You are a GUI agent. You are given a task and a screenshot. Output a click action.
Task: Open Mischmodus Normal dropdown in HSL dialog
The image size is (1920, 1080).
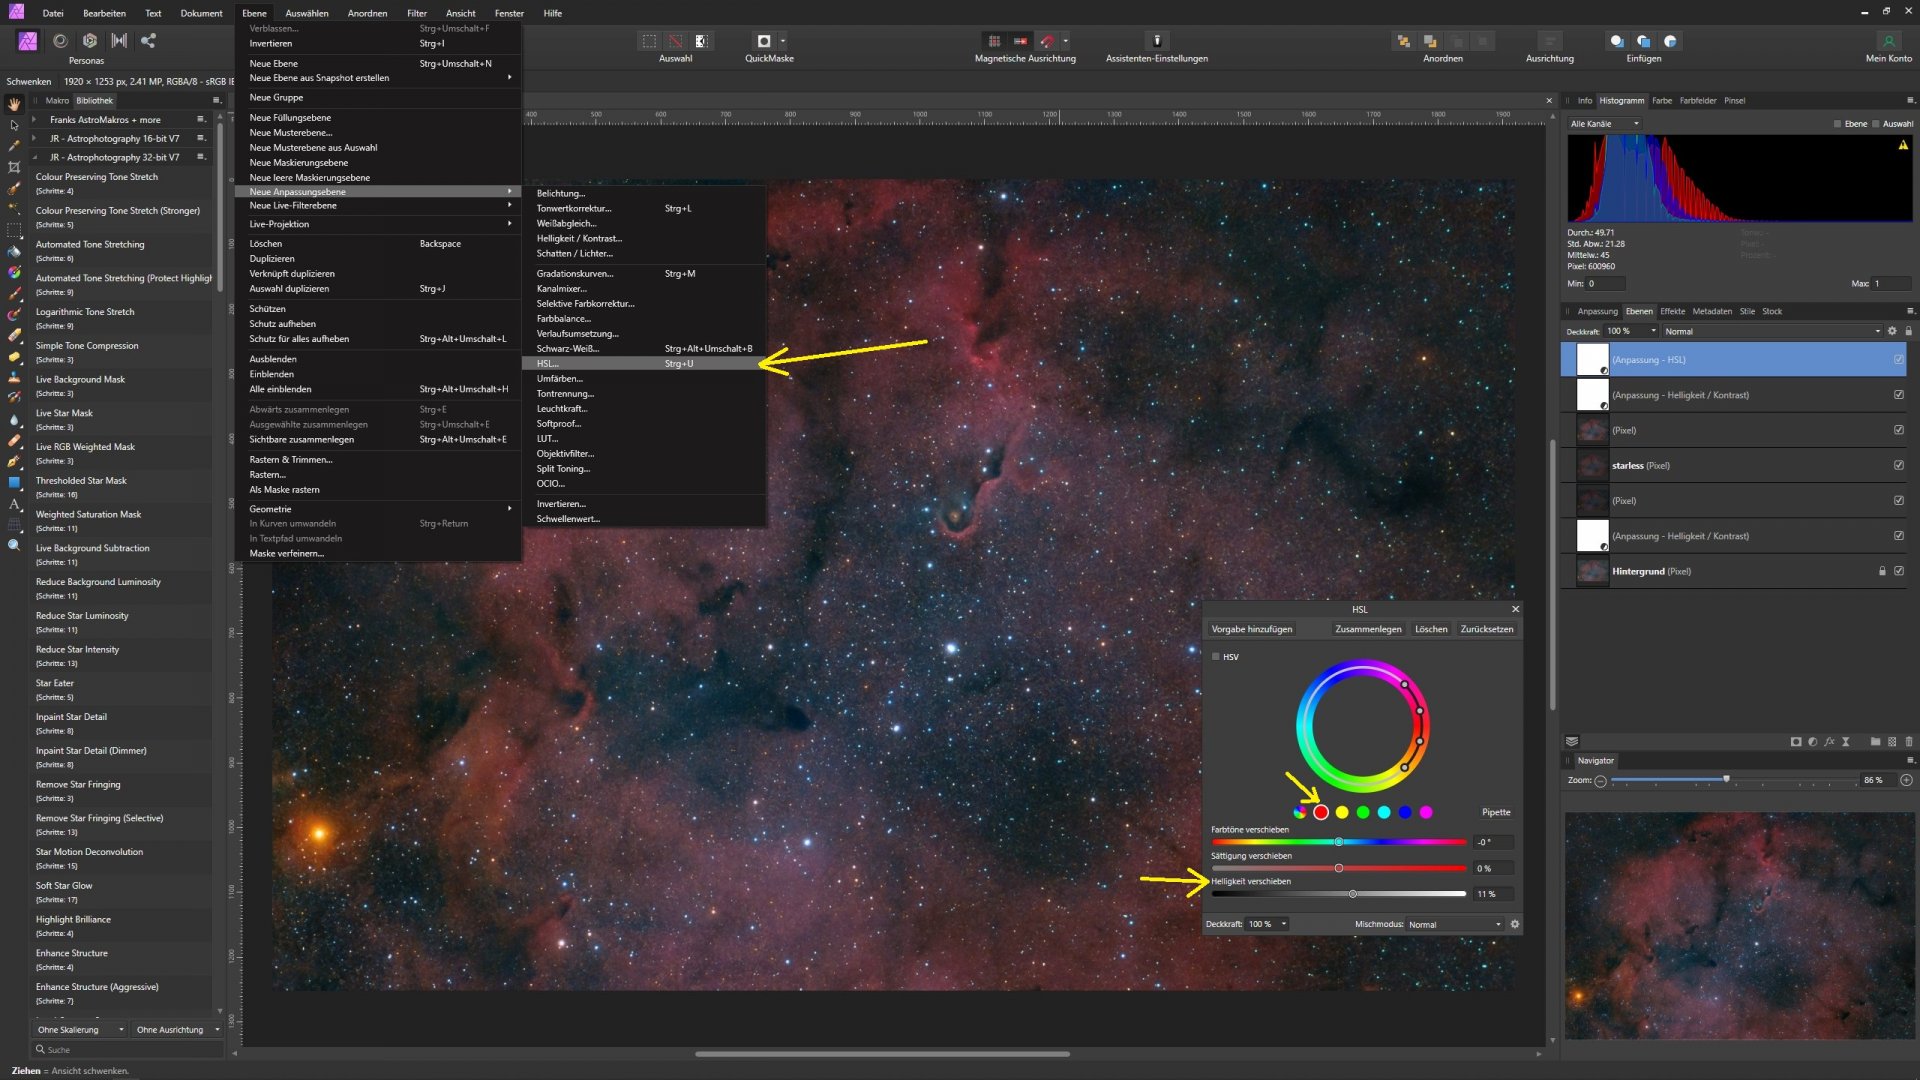pyautogui.click(x=1455, y=924)
